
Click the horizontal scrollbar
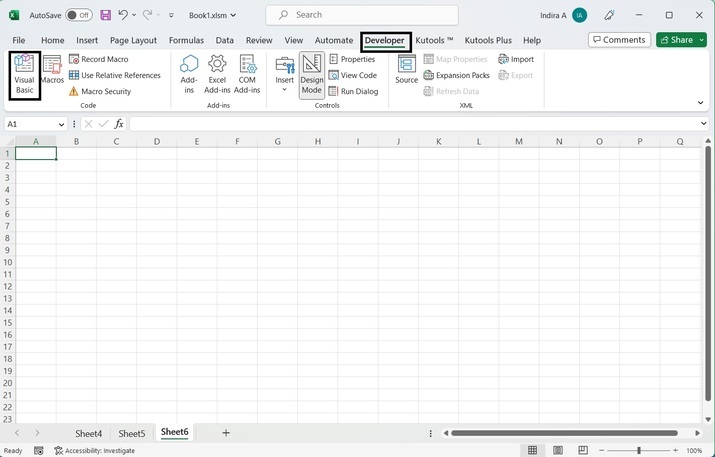click(564, 433)
